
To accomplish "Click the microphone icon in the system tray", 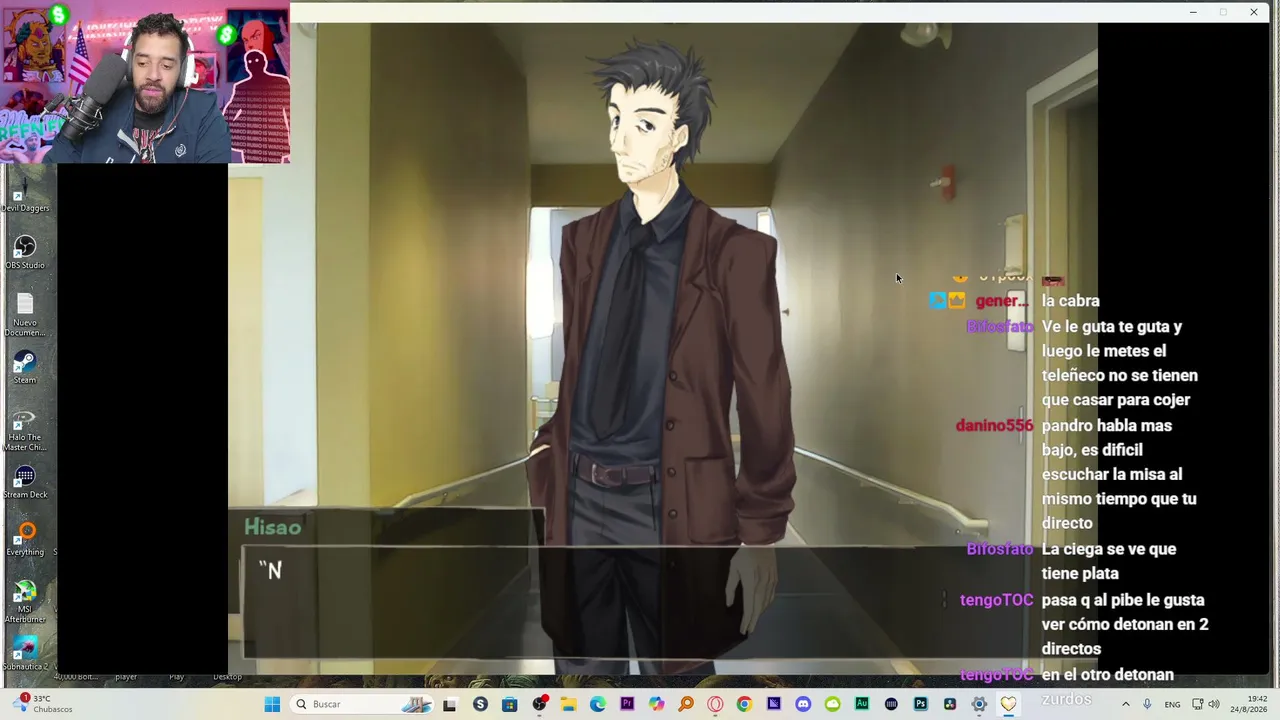I will click(x=1147, y=704).
